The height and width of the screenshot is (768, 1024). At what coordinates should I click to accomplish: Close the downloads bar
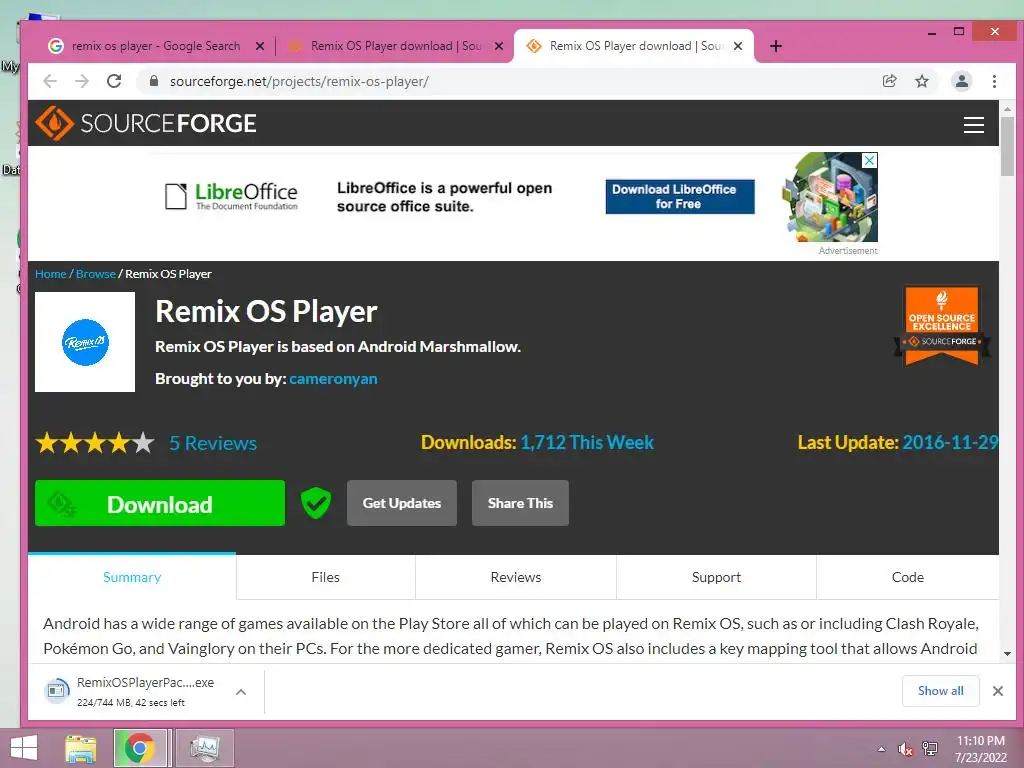pos(997,690)
